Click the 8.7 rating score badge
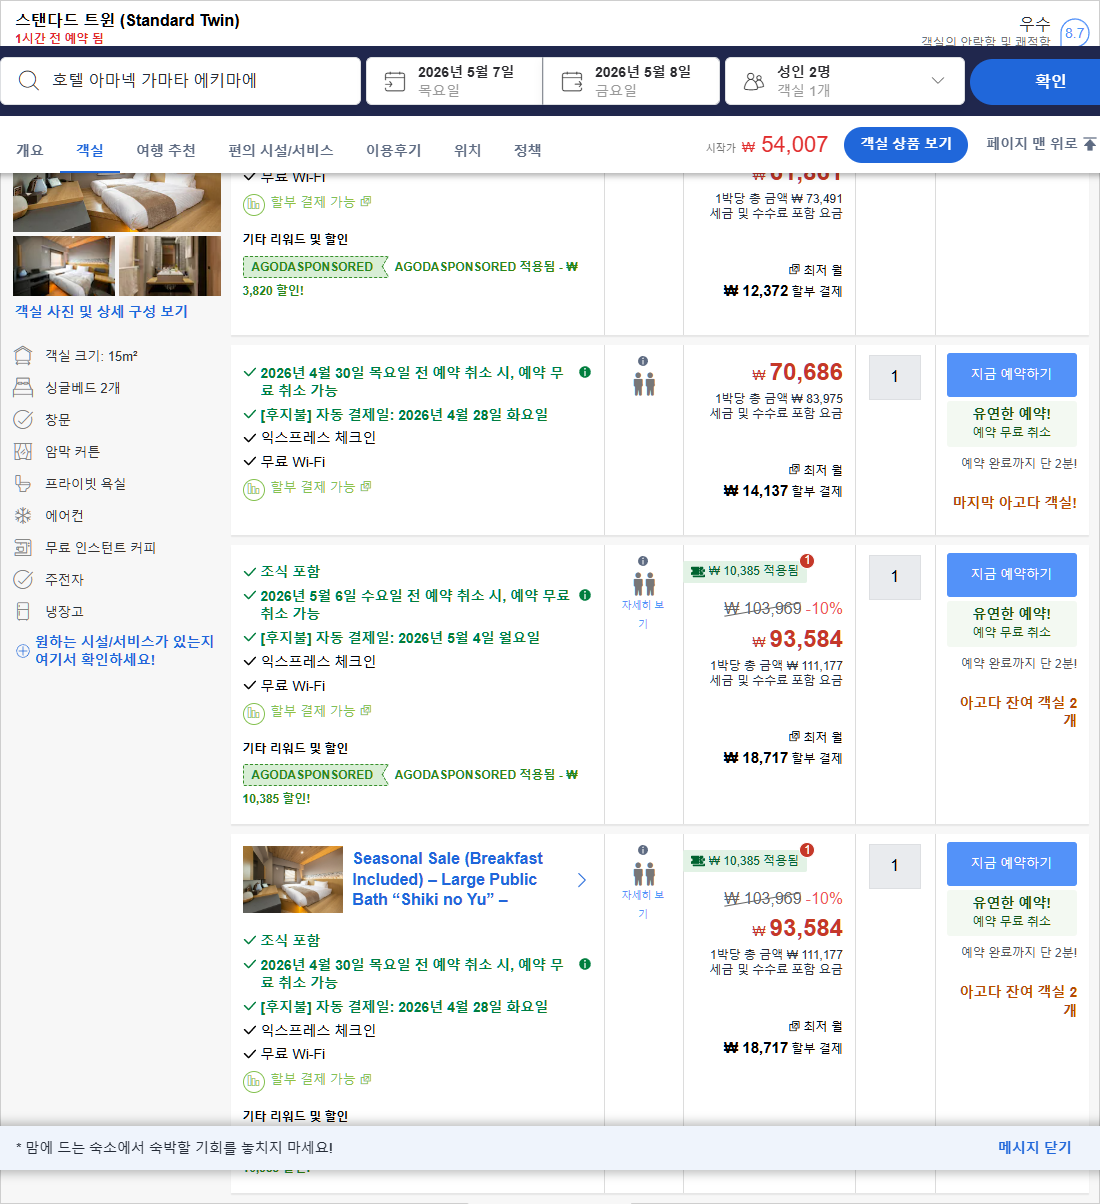 [x=1074, y=33]
